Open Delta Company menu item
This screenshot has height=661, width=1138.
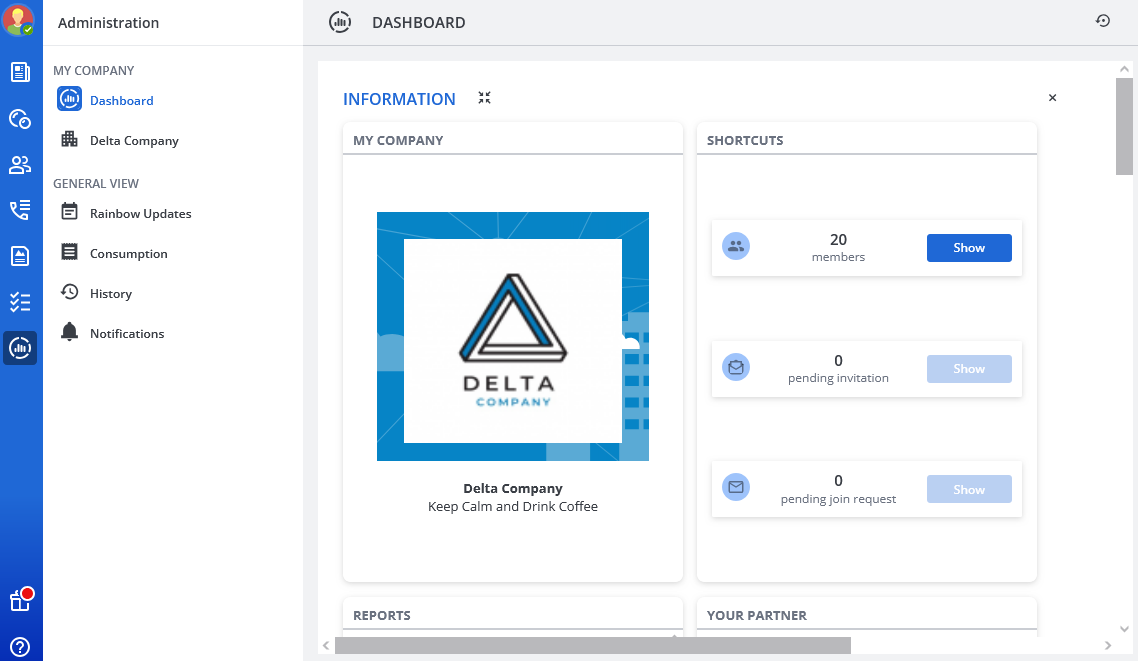pos(134,141)
